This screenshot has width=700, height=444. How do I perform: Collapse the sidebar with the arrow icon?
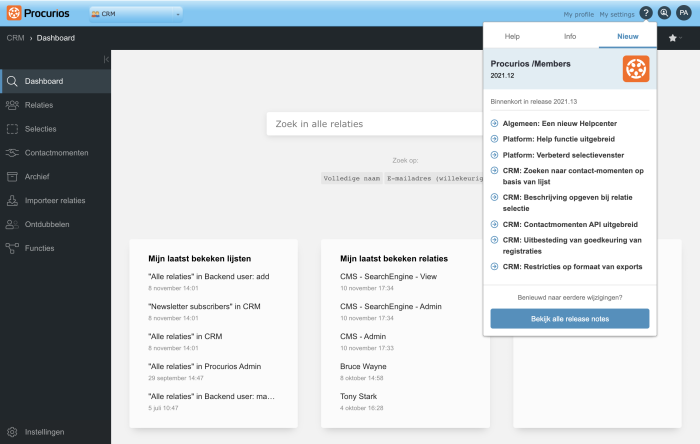pos(106,59)
